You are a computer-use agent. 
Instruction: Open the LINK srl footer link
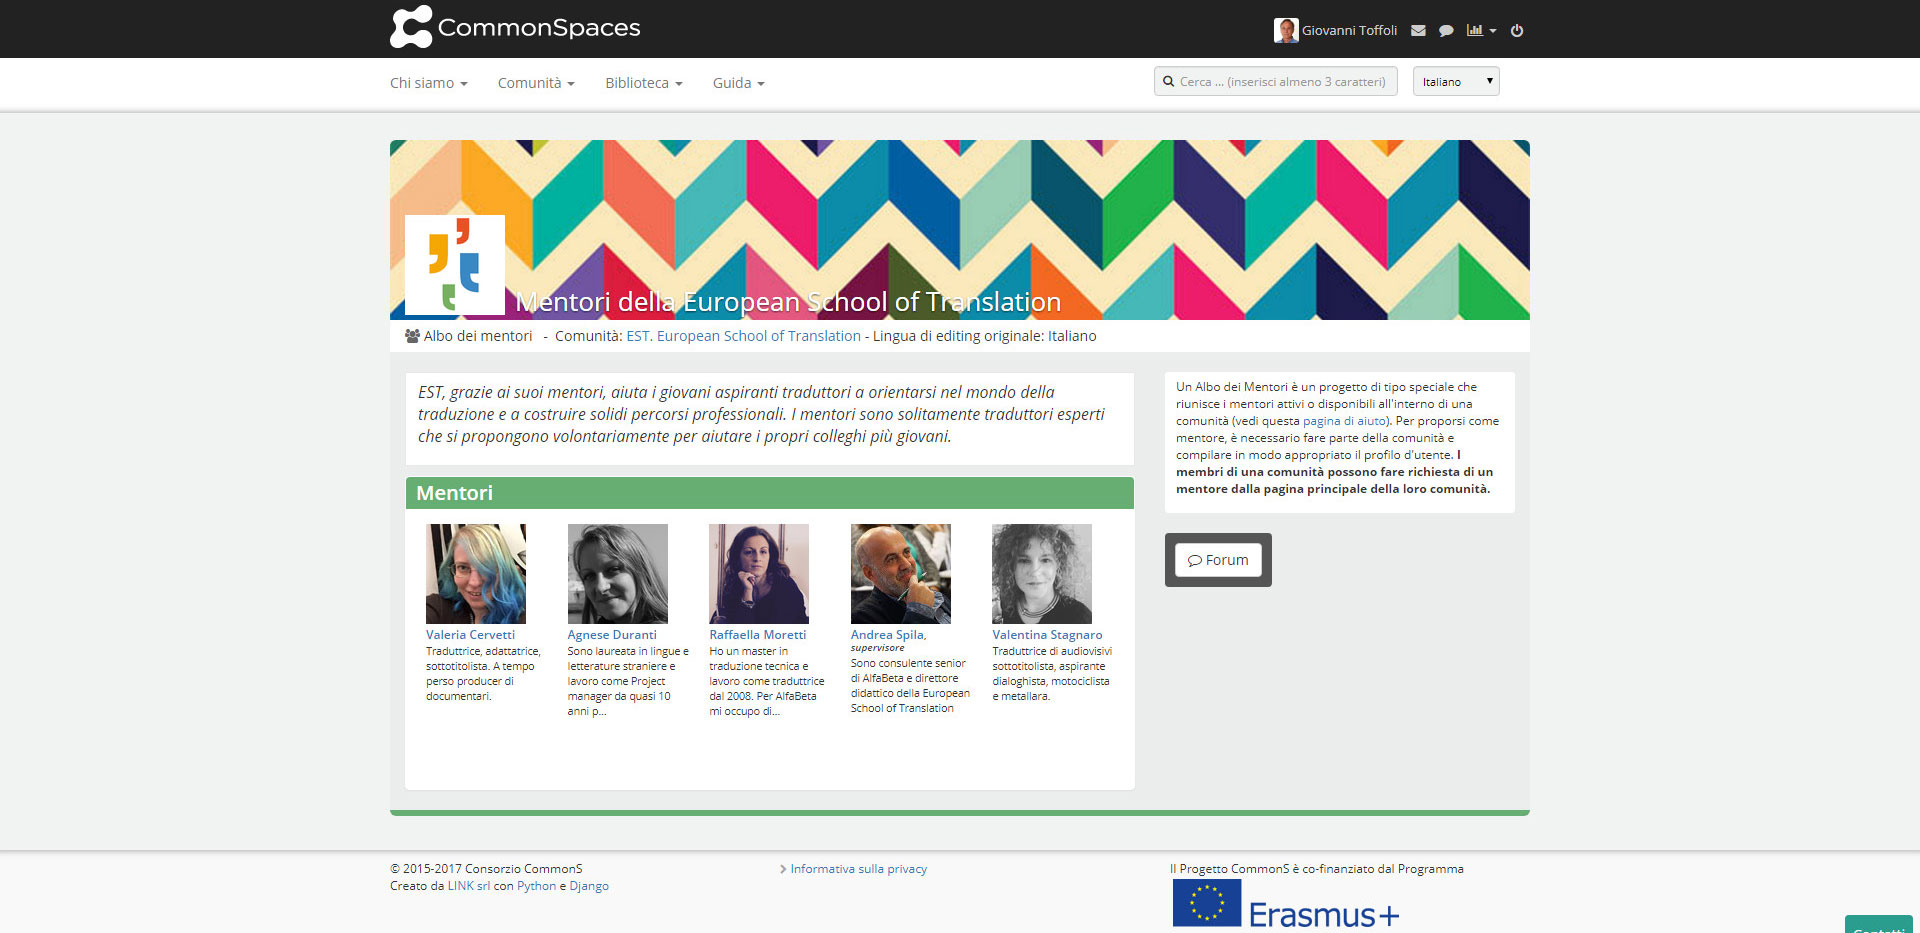tap(469, 886)
